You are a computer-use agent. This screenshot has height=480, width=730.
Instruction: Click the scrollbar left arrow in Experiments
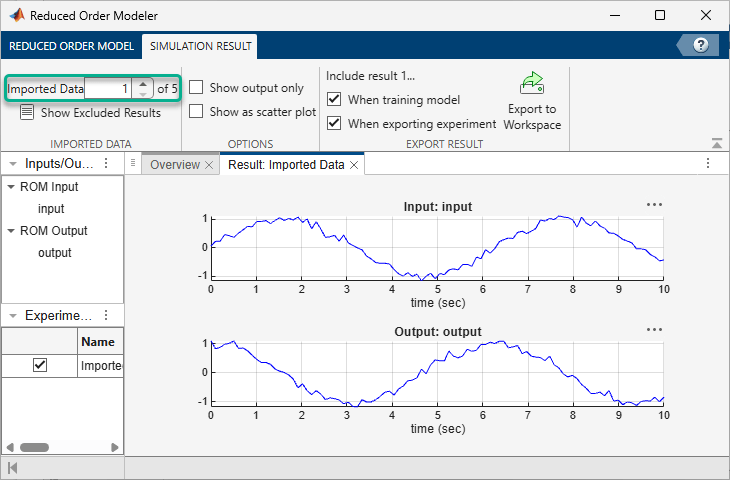[x=10, y=447]
